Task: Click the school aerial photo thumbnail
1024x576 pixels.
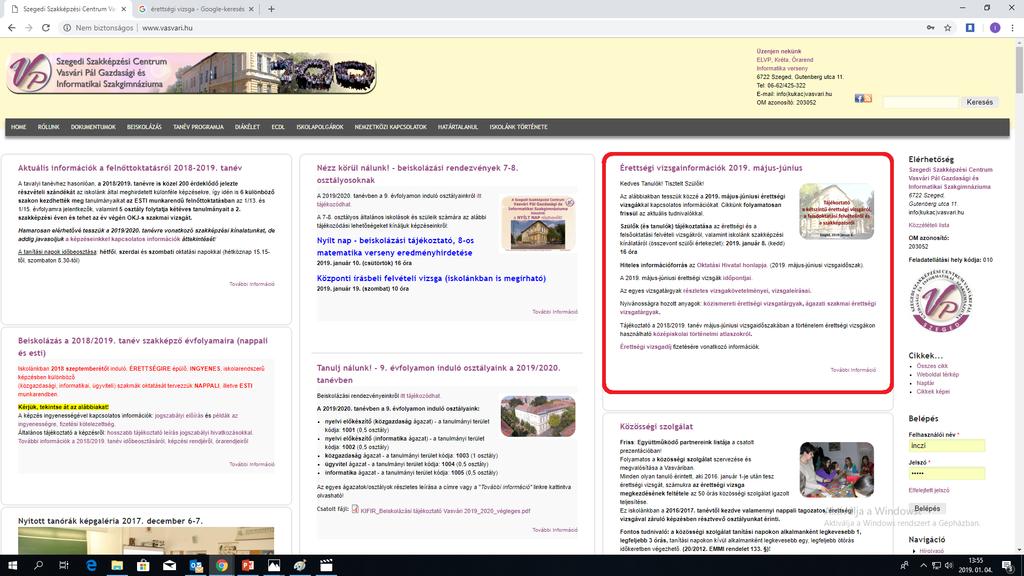Action: (x=538, y=417)
